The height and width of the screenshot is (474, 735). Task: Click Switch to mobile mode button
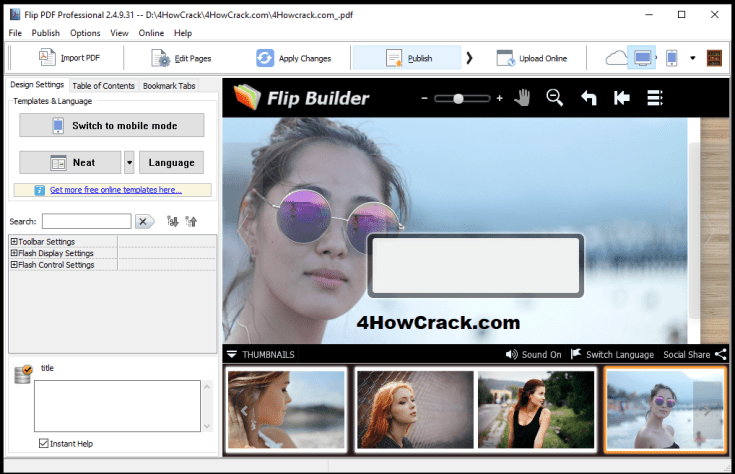tap(112, 125)
